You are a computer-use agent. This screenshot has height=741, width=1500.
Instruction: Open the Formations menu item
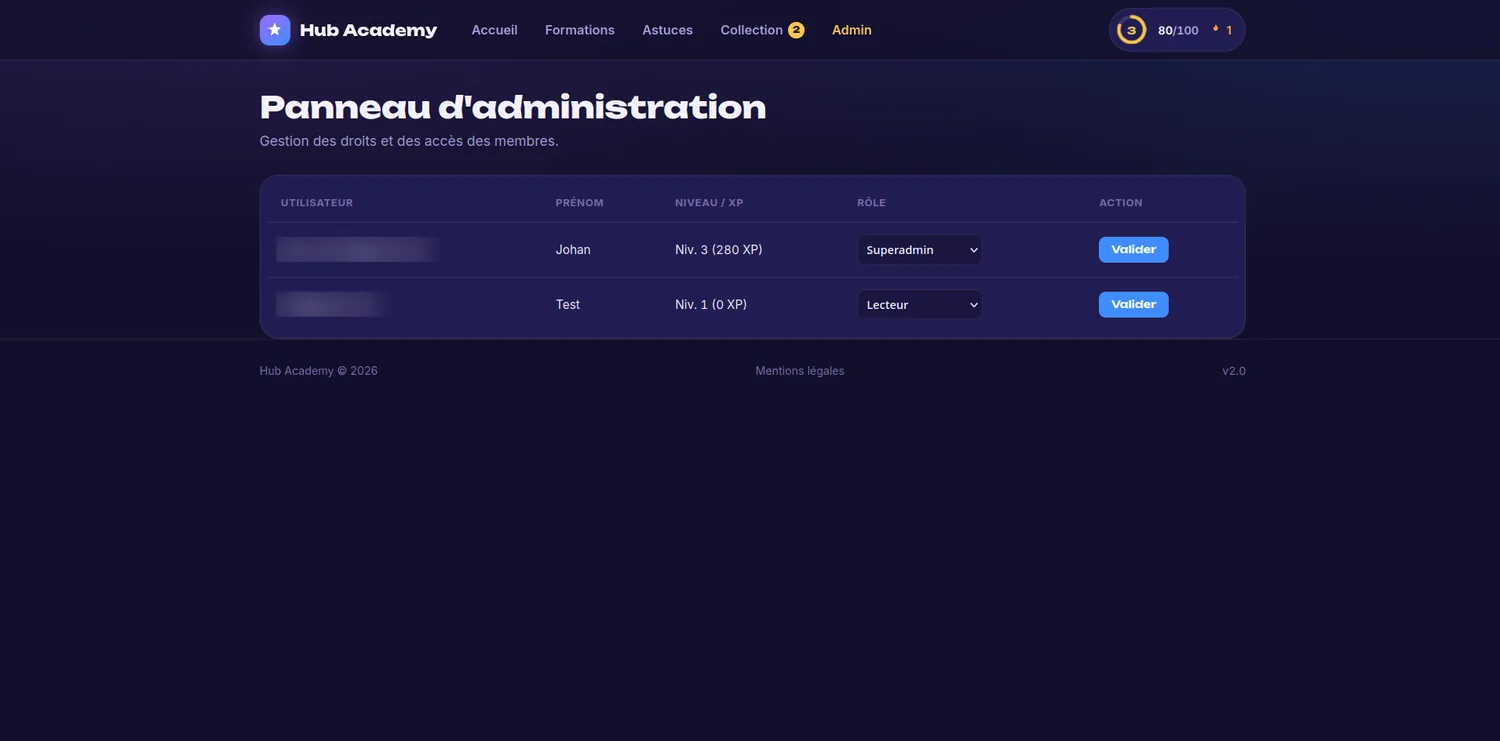(580, 30)
